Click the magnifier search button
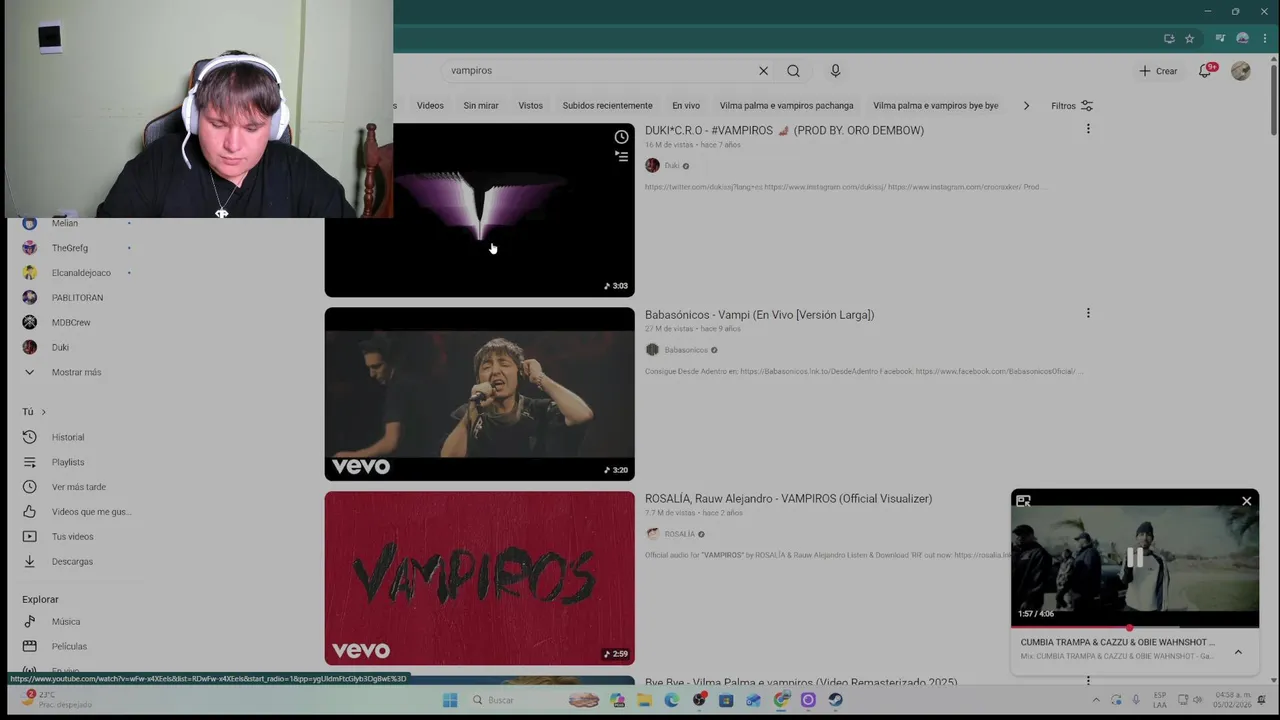This screenshot has height=720, width=1280. click(793, 71)
